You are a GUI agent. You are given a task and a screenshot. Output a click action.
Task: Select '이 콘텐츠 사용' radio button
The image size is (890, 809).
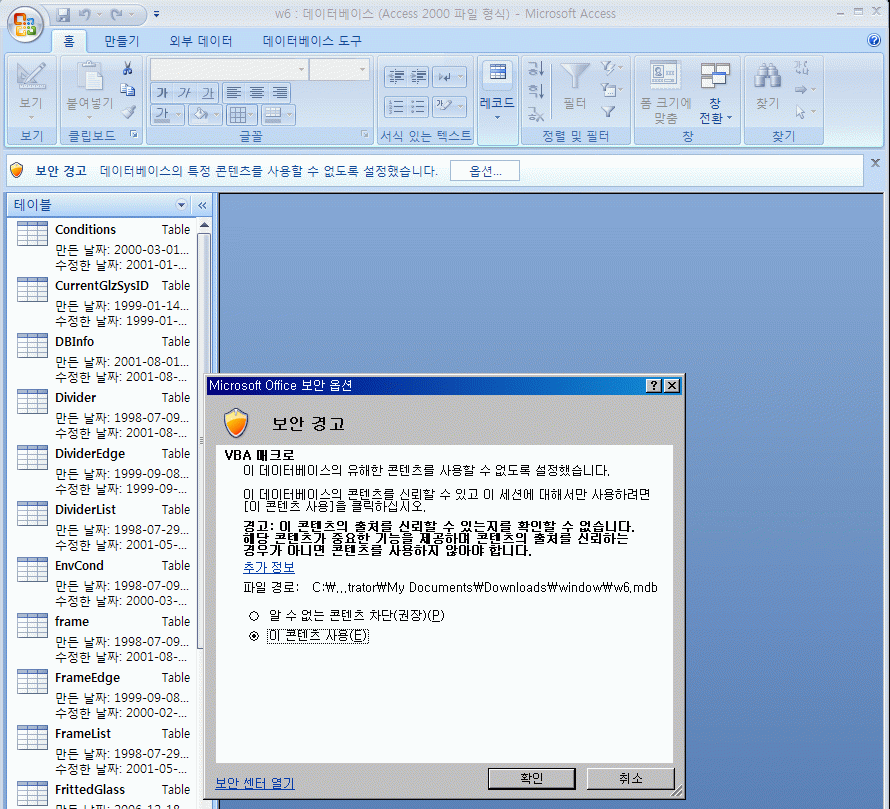click(254, 636)
